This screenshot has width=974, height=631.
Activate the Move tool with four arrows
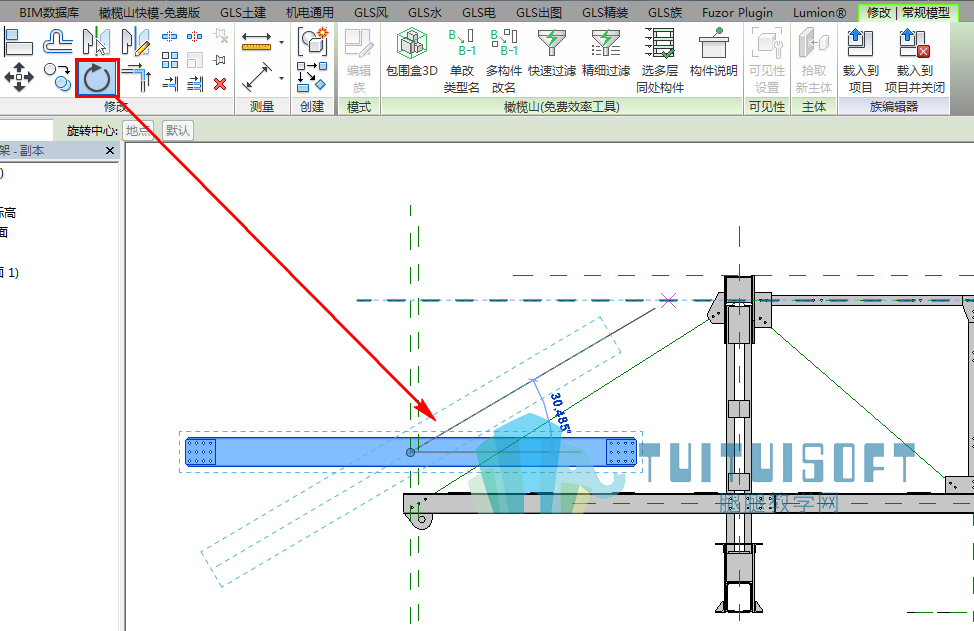tap(19, 78)
